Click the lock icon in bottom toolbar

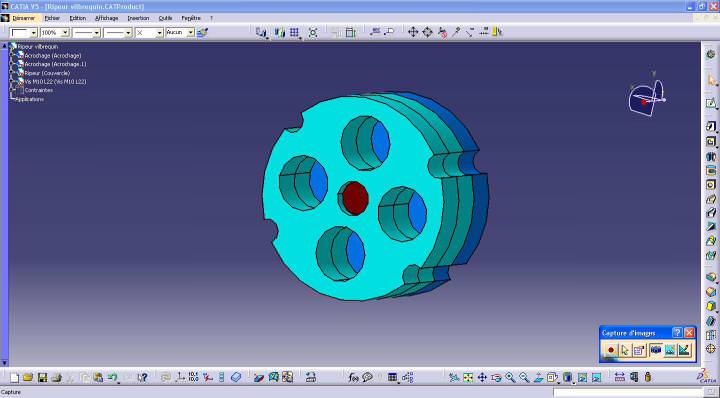[x=647, y=377]
